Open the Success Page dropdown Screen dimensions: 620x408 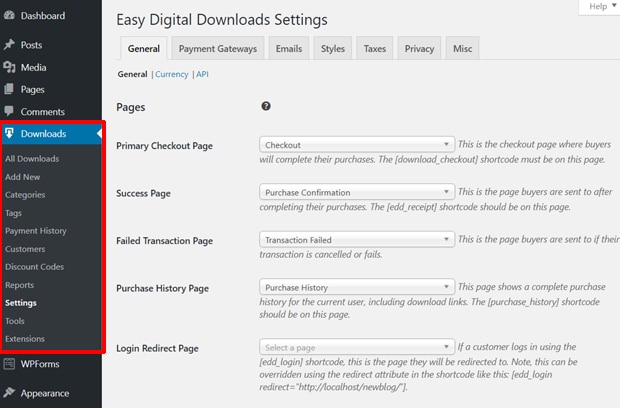click(357, 192)
